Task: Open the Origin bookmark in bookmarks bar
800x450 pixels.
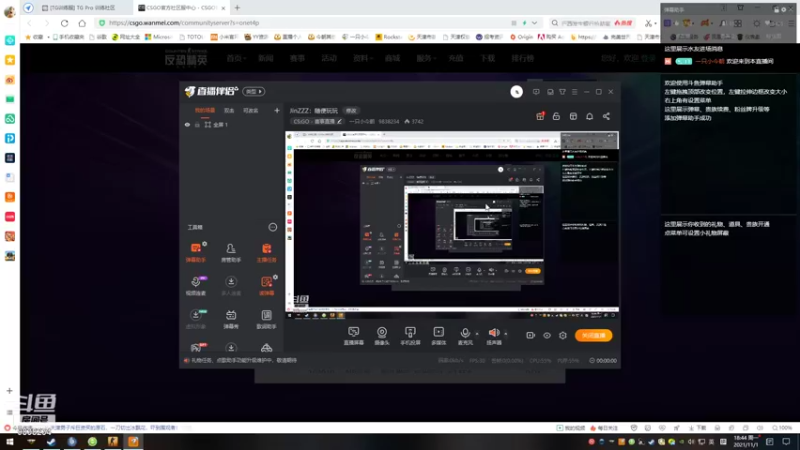Action: click(x=522, y=37)
